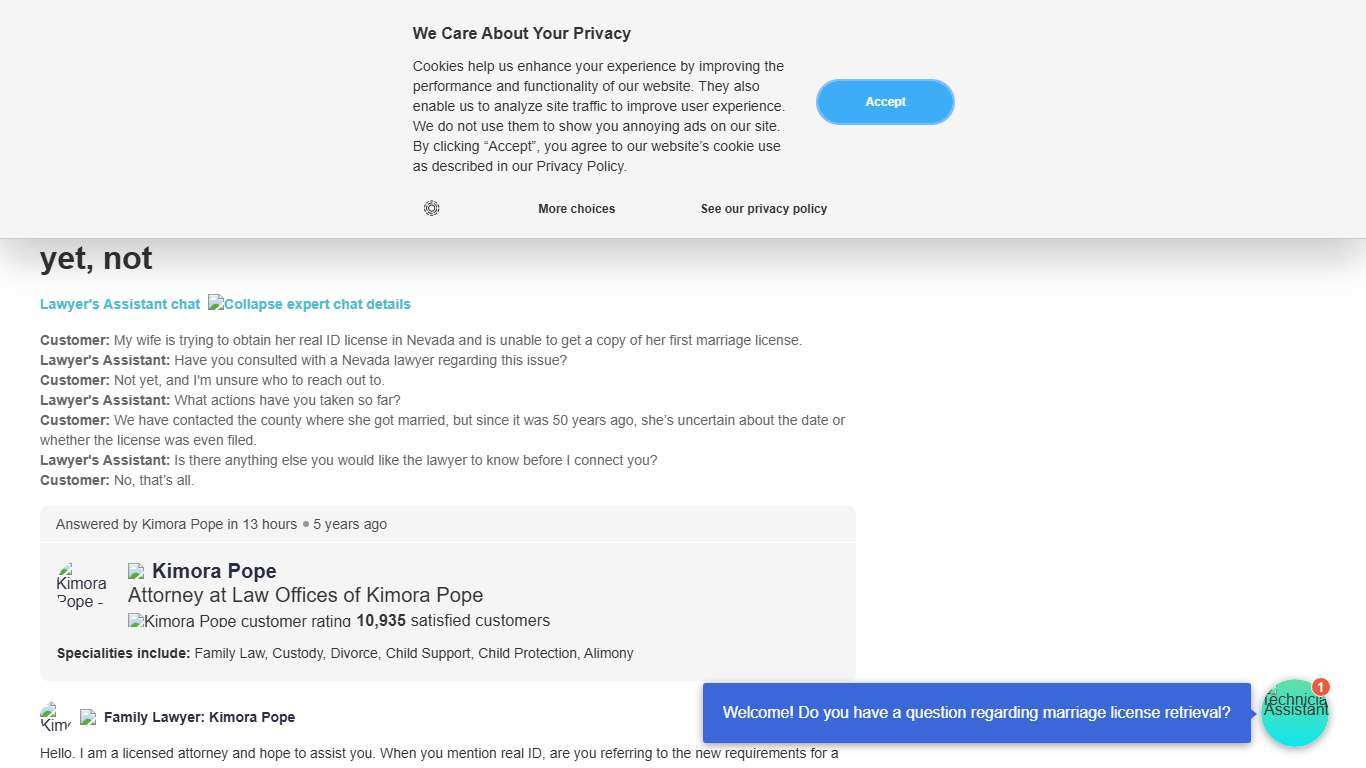Select Family Lawyer: Kimora Pope label

click(199, 717)
